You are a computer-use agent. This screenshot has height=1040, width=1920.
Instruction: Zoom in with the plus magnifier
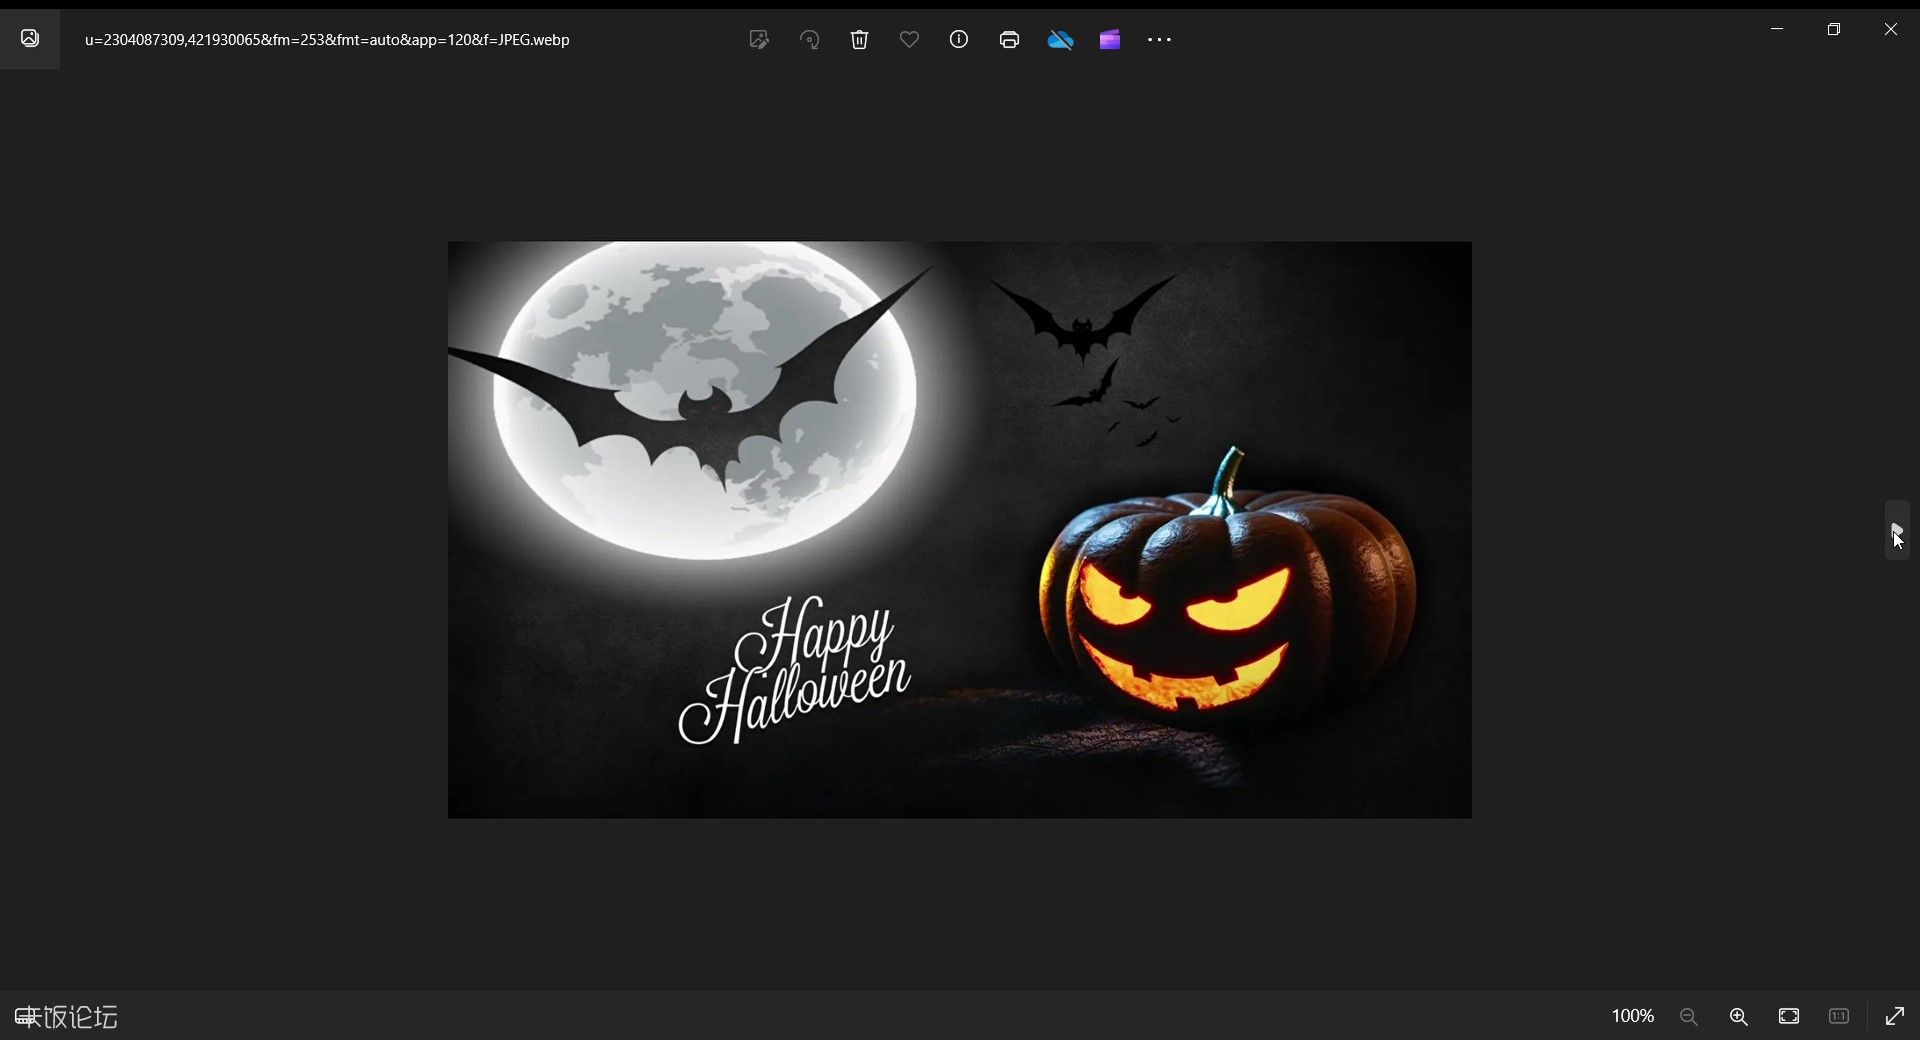pos(1739,1016)
